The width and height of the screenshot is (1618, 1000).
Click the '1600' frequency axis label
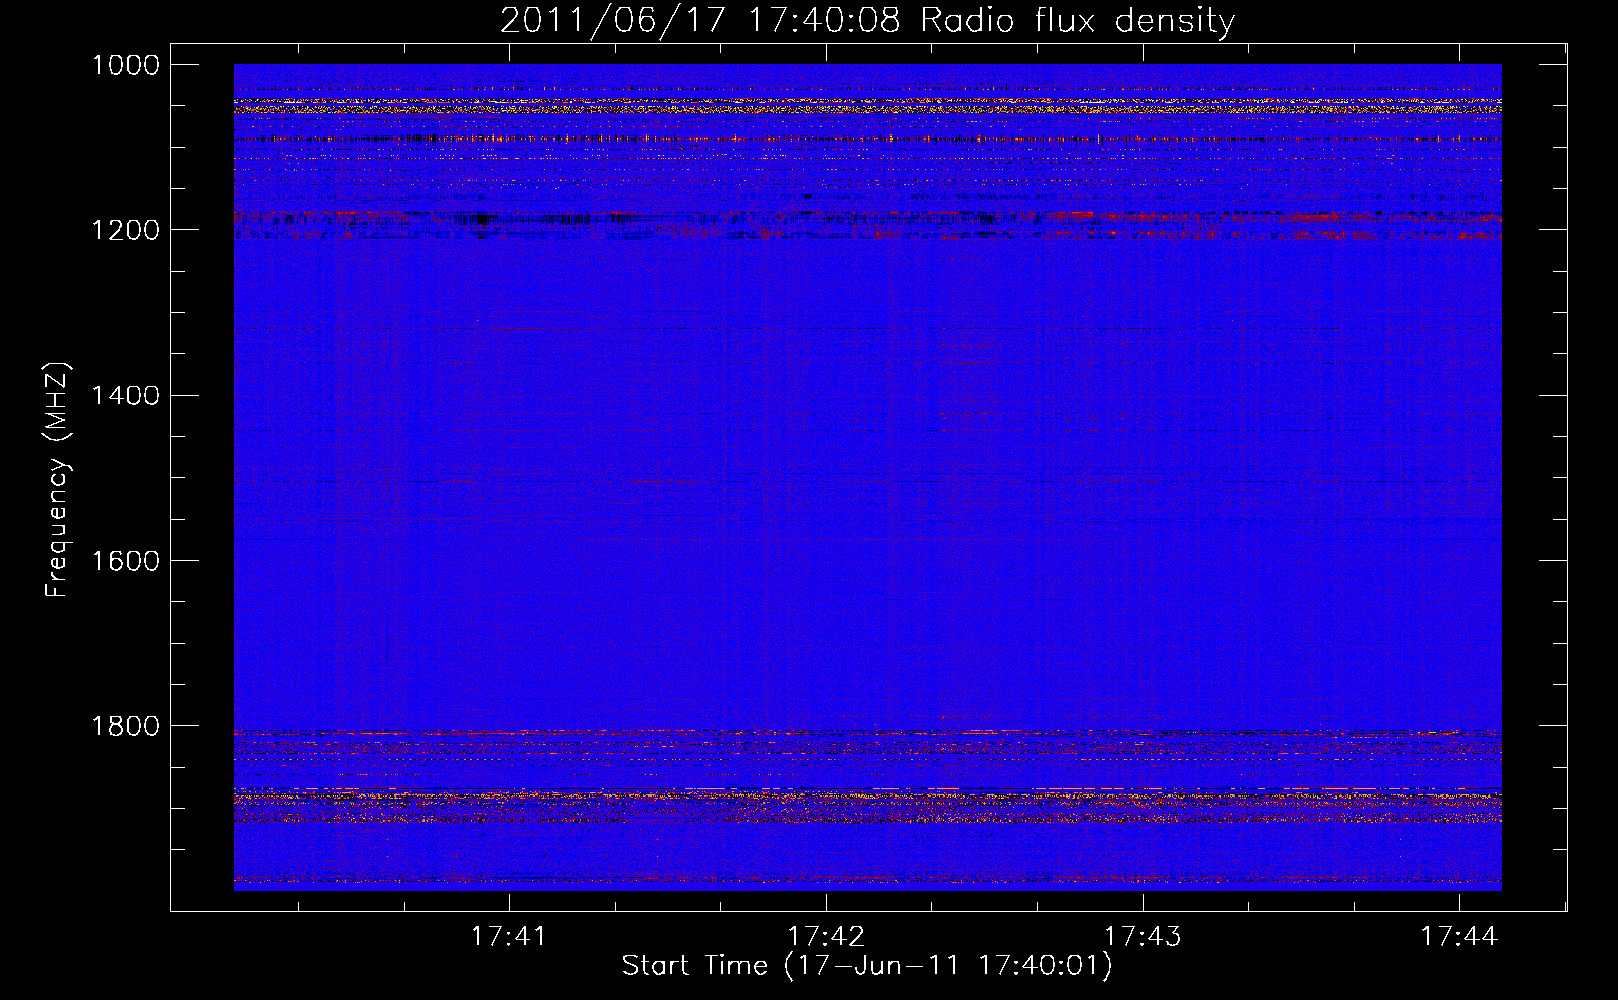click(x=126, y=560)
